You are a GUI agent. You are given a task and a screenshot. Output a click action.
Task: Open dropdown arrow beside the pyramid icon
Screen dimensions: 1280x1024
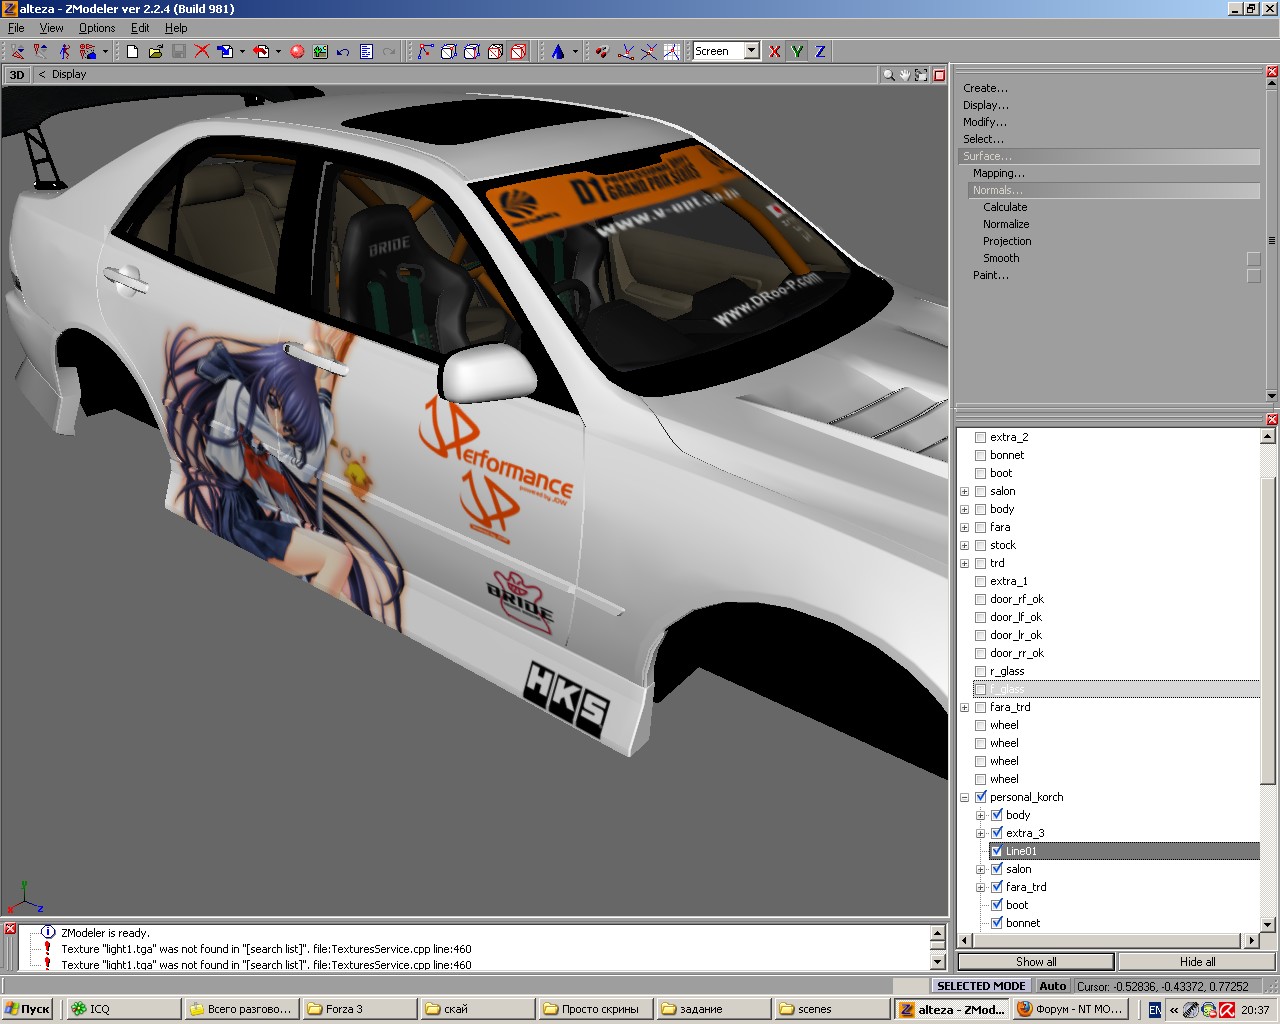575,52
